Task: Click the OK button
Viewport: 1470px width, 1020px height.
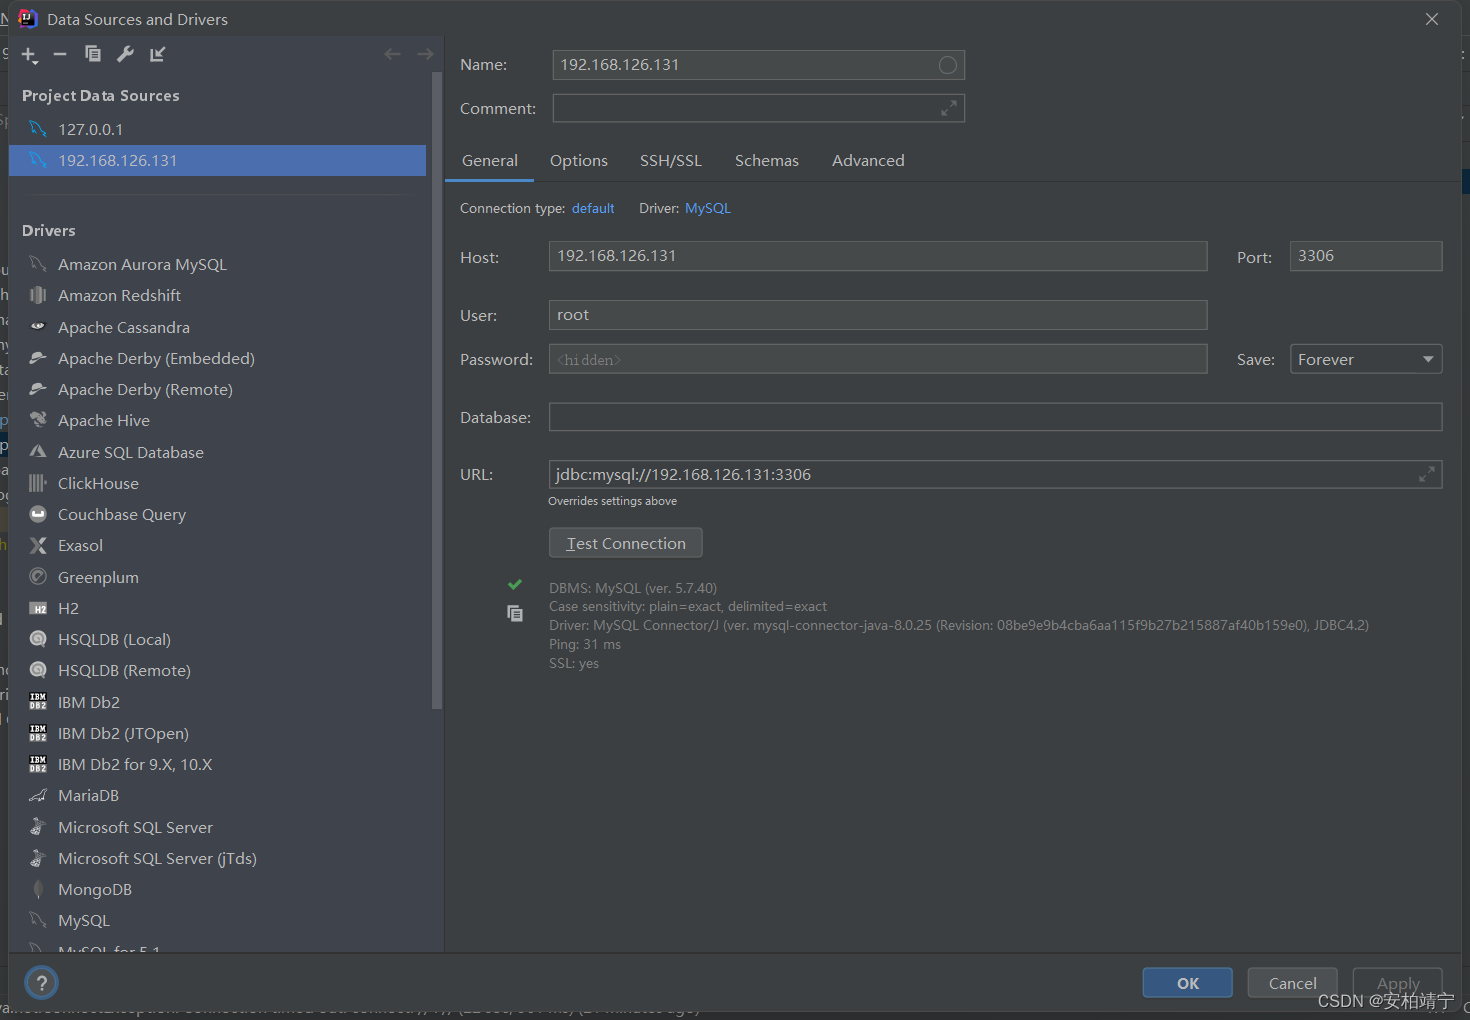Action: pyautogui.click(x=1188, y=983)
